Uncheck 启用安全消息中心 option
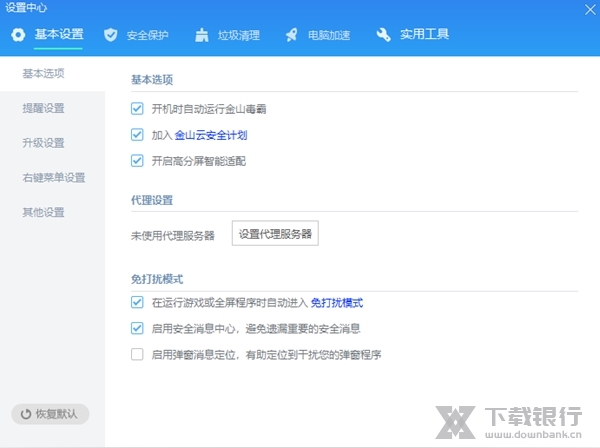Viewport: 600px width, 448px height. (x=137, y=328)
